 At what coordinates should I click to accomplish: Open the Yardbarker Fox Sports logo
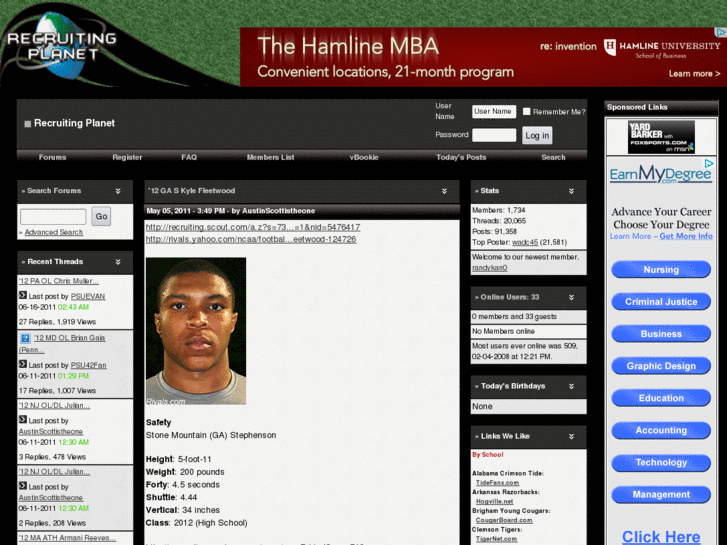point(661,137)
